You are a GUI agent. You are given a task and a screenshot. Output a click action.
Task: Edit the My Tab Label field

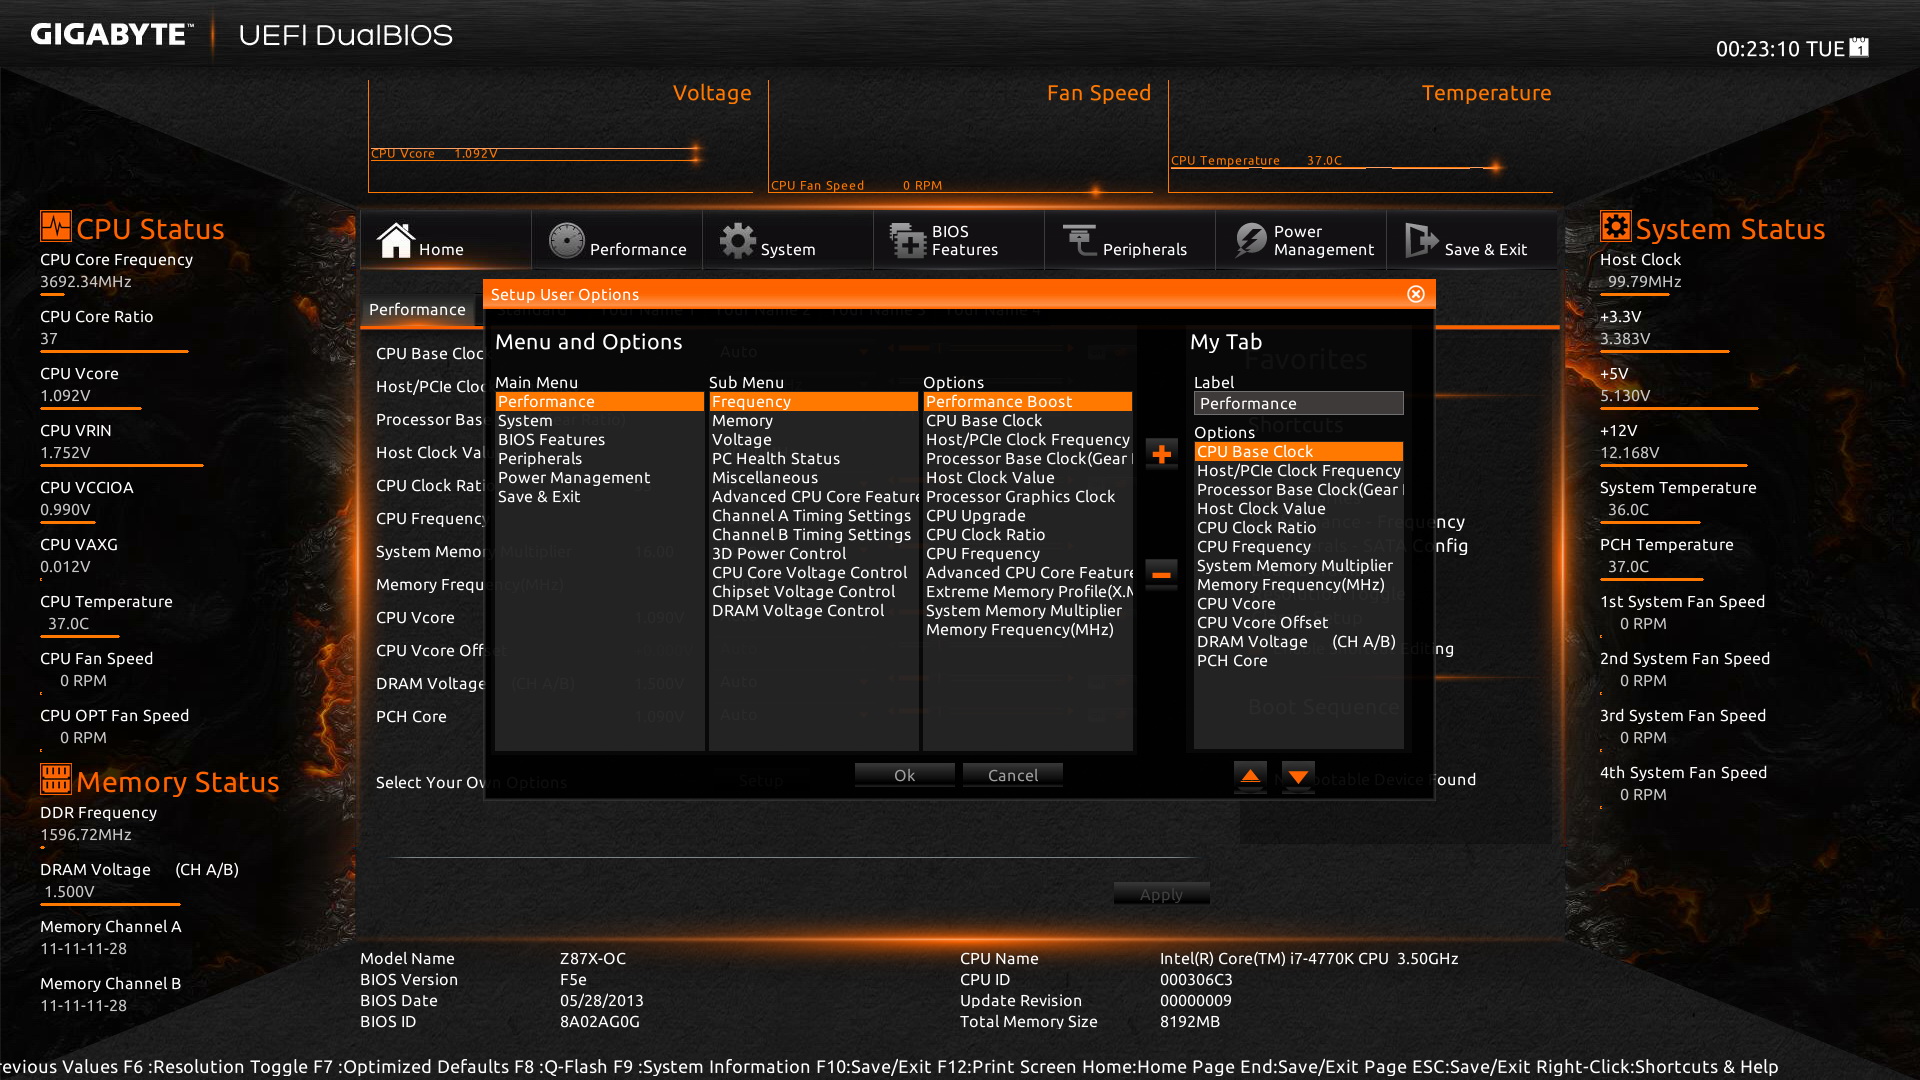pyautogui.click(x=1299, y=404)
